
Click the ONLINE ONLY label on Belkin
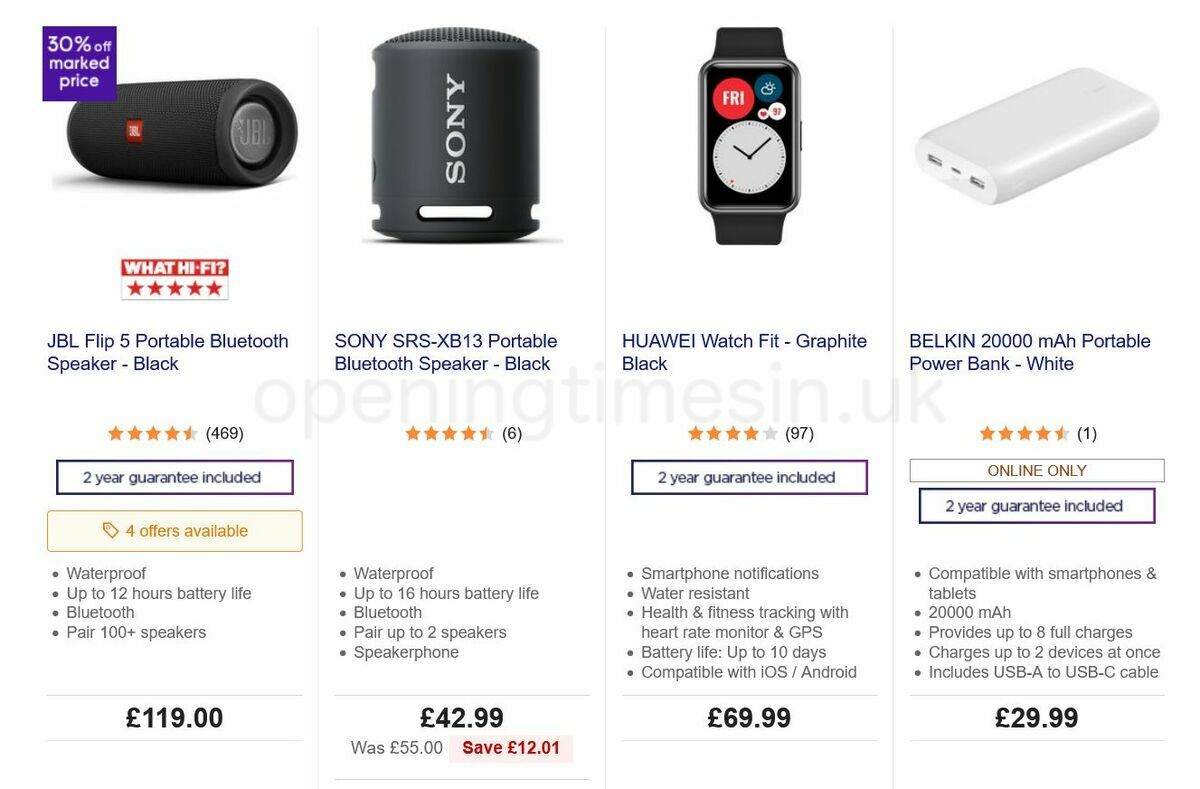click(1037, 470)
